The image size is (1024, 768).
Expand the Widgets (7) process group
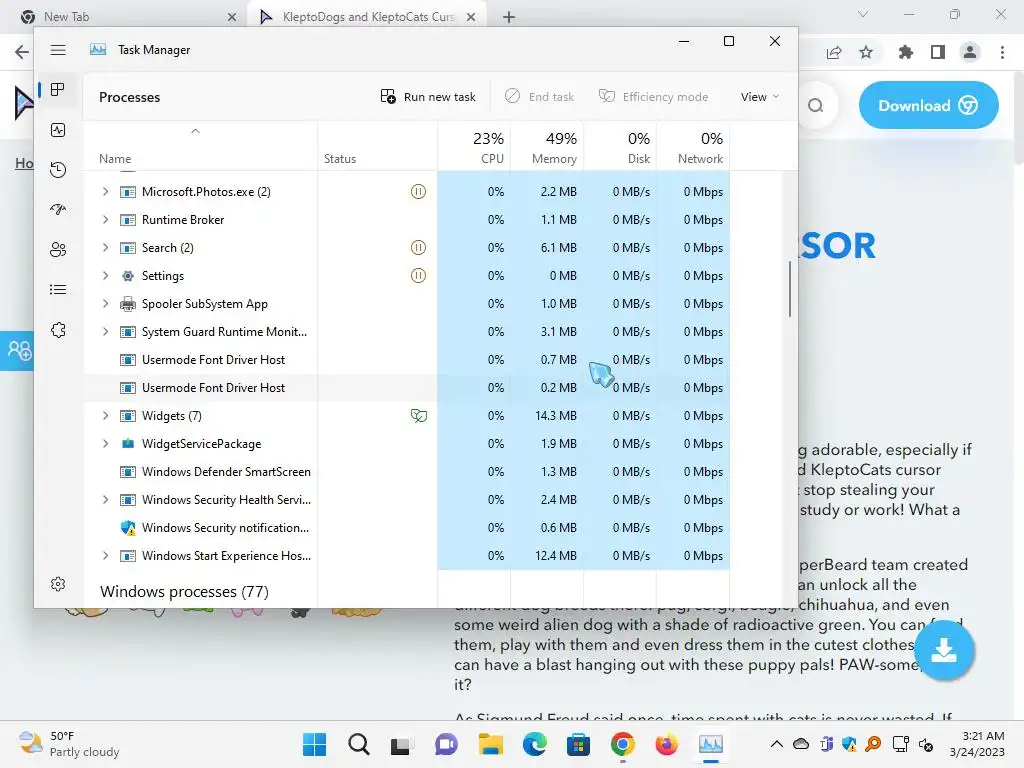[x=105, y=415]
